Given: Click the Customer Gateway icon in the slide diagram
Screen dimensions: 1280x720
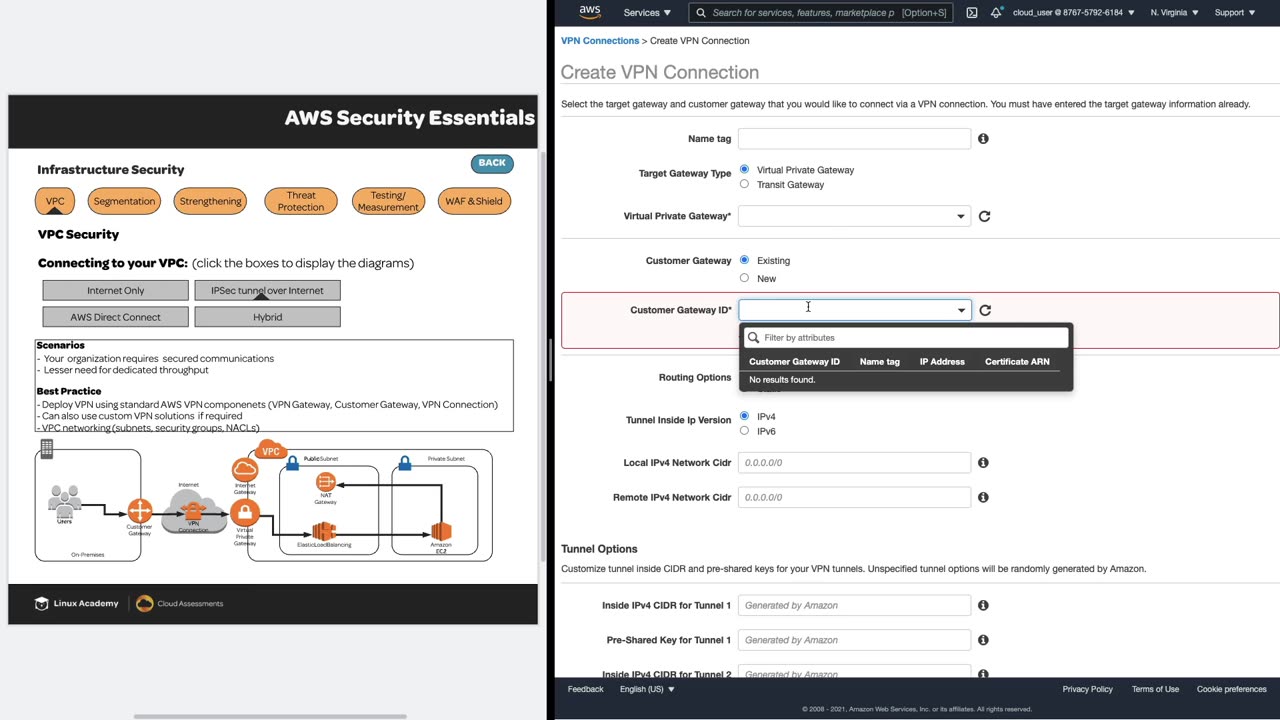Looking at the screenshot, I should (139, 512).
